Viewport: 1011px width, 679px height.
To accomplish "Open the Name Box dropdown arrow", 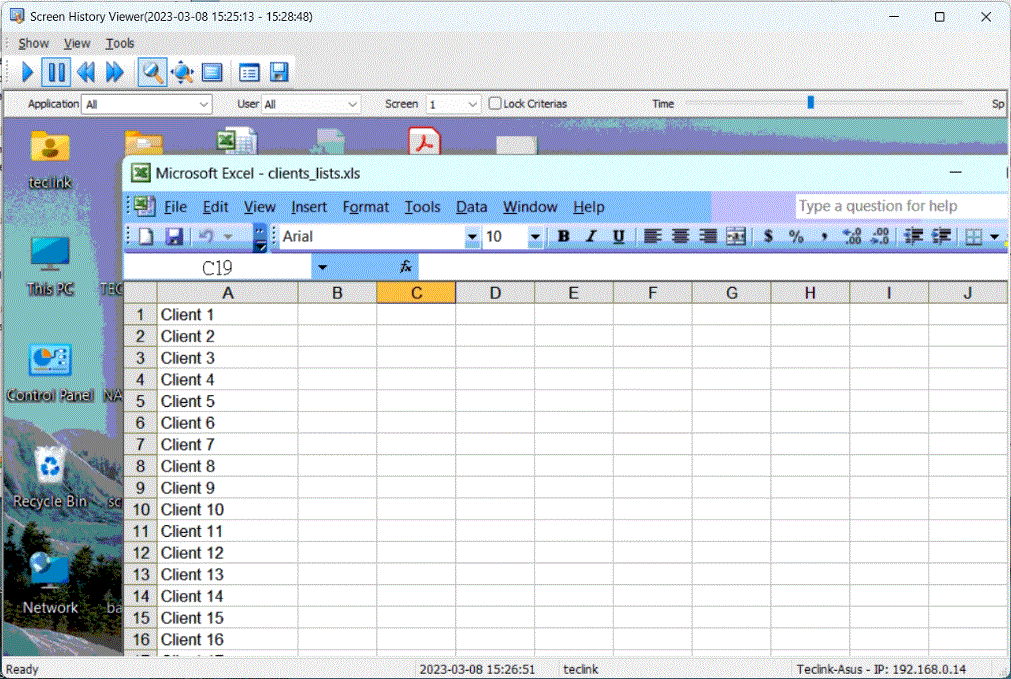I will point(322,268).
